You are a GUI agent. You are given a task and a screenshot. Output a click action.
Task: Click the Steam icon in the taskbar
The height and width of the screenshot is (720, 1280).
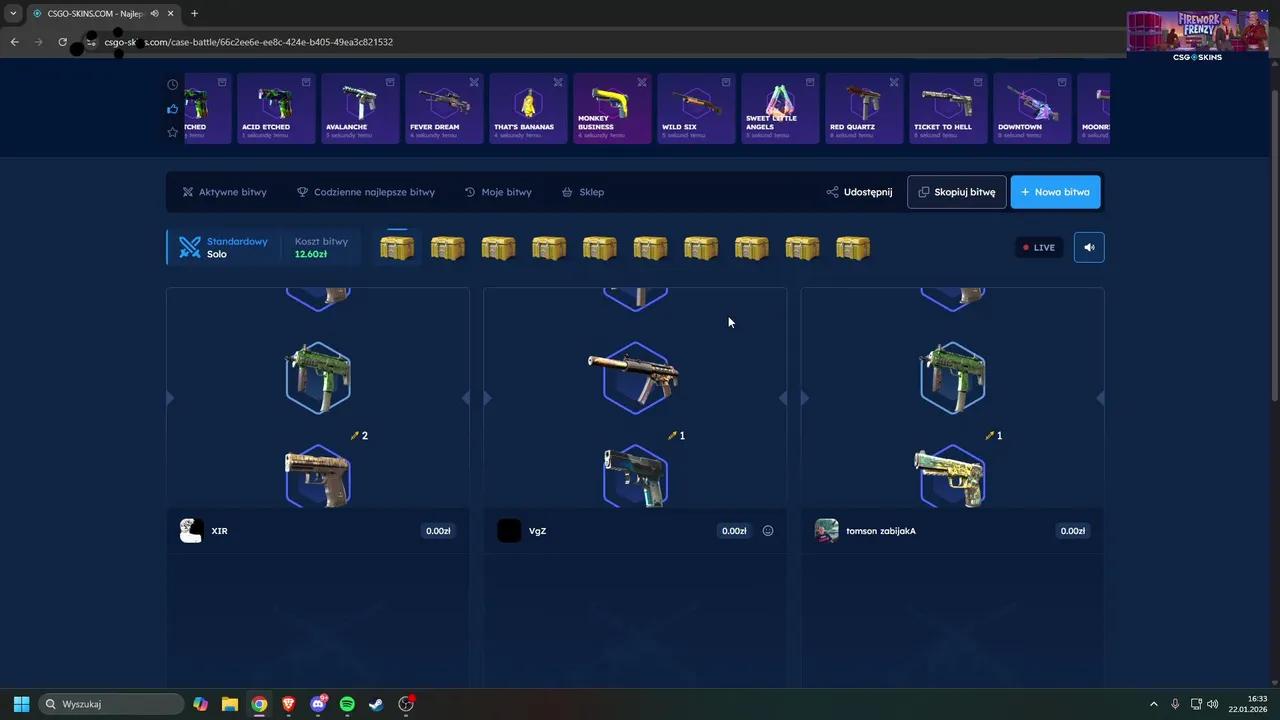coord(376,704)
